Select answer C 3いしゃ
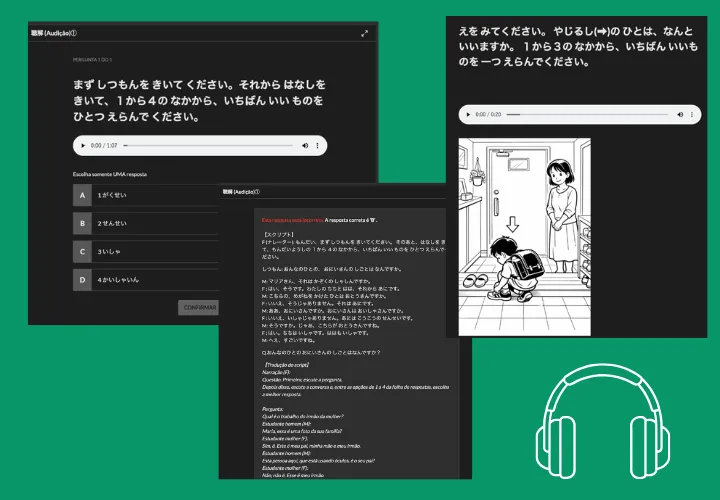Viewport: 720px width, 500px height. pyautogui.click(x=146, y=252)
